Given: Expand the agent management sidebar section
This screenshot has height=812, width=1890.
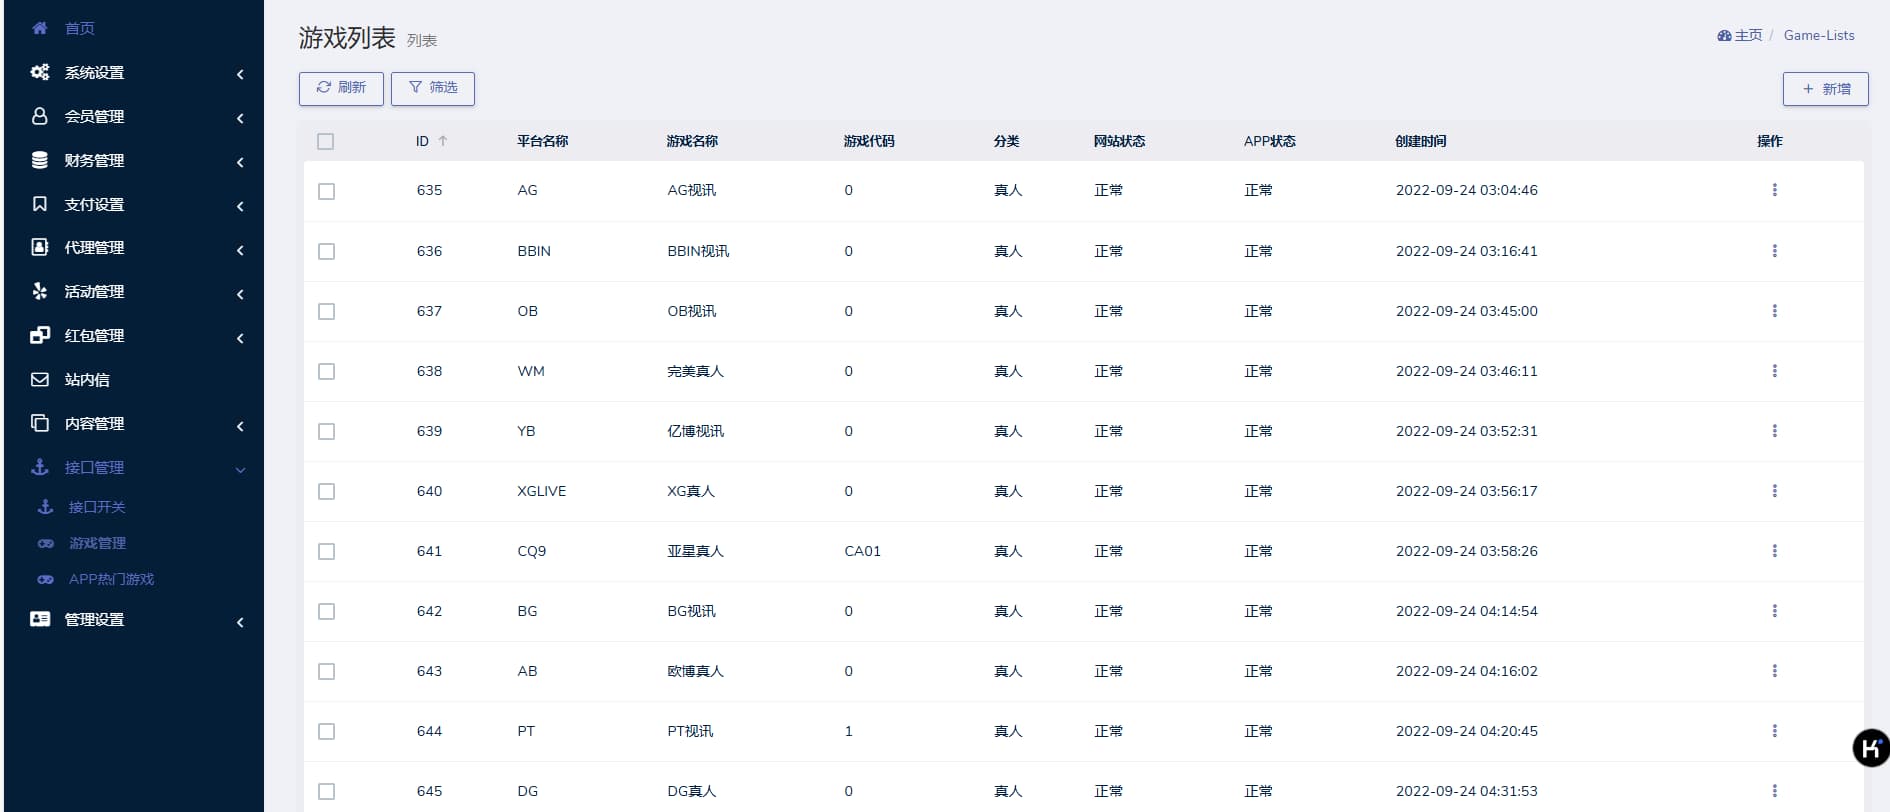Looking at the screenshot, I should [x=138, y=248].
